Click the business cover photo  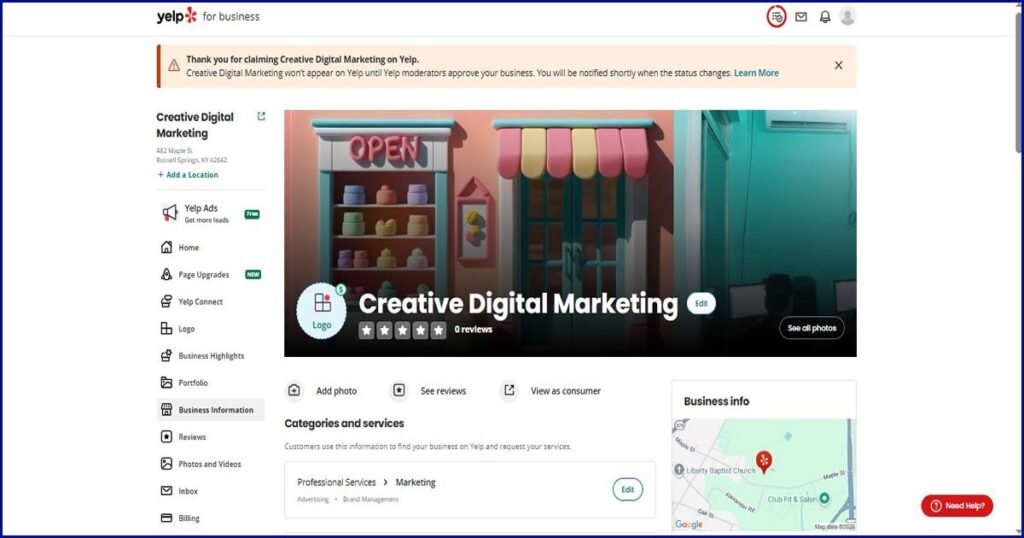(x=570, y=233)
